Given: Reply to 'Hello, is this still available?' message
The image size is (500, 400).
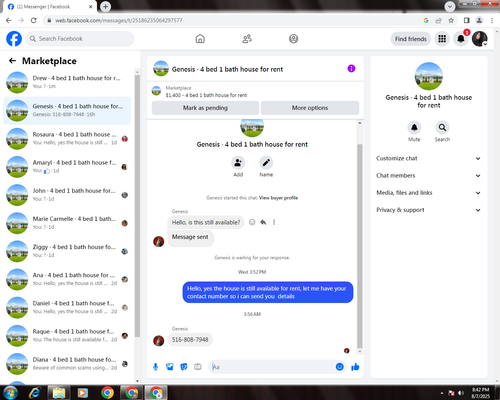Looking at the screenshot, I should pos(263,222).
